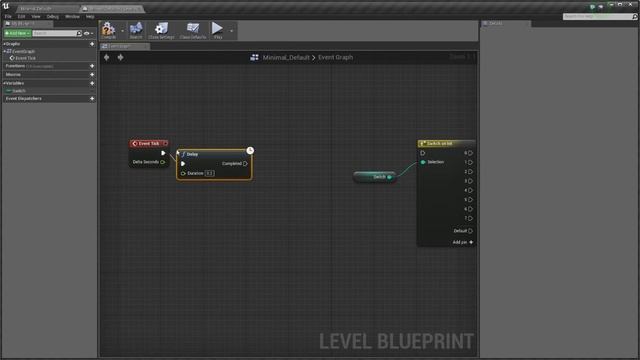
Task: Open the Debug menu
Action: tap(53, 16)
